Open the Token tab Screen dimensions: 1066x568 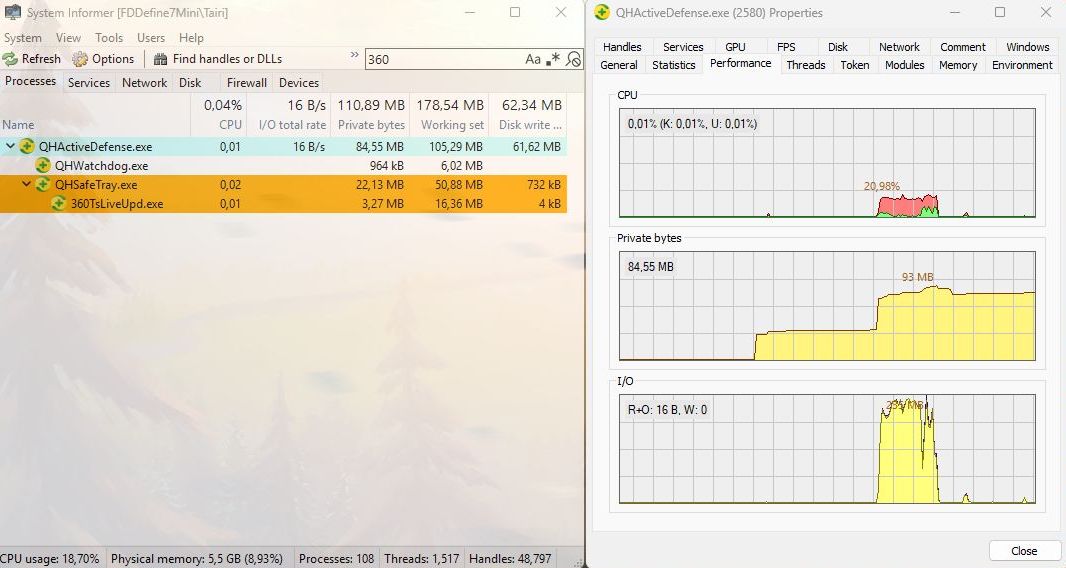pyautogui.click(x=855, y=65)
